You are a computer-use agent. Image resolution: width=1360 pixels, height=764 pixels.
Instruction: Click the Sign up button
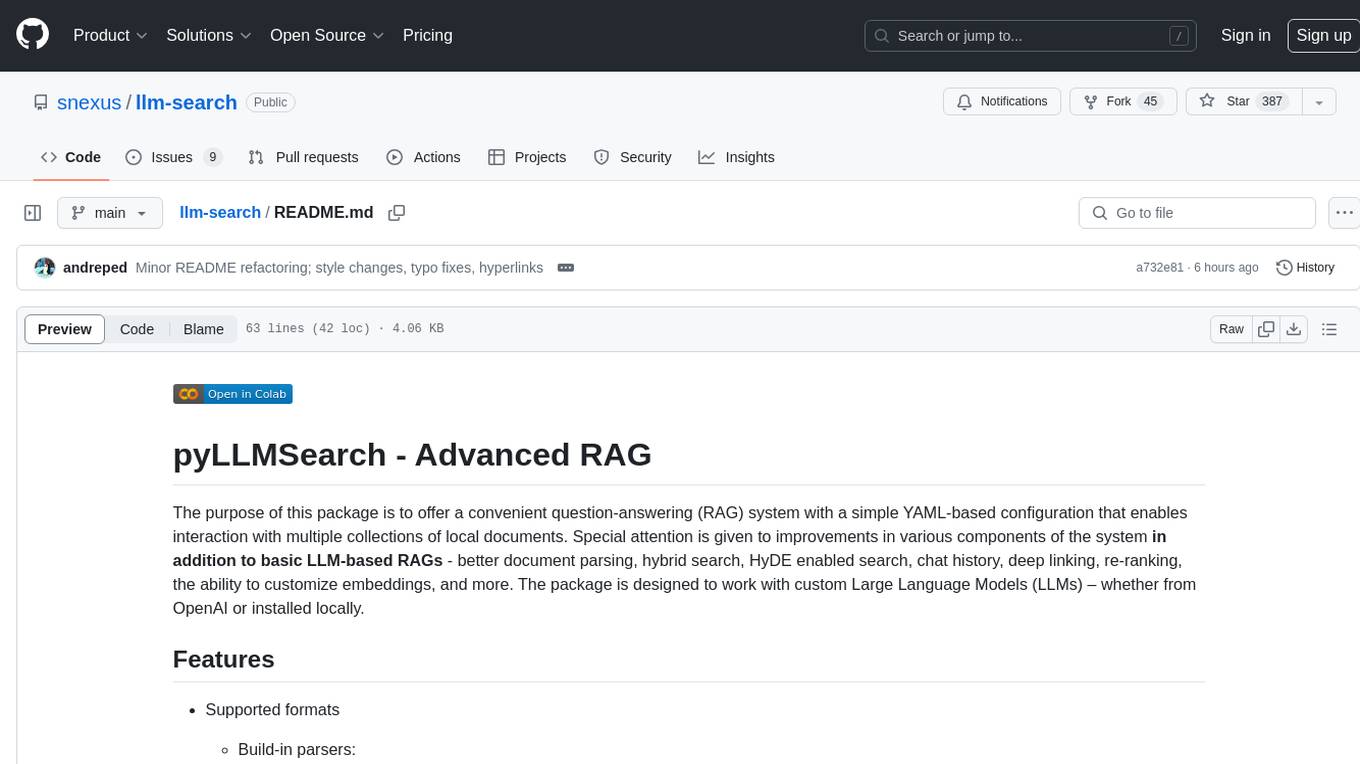1323,35
